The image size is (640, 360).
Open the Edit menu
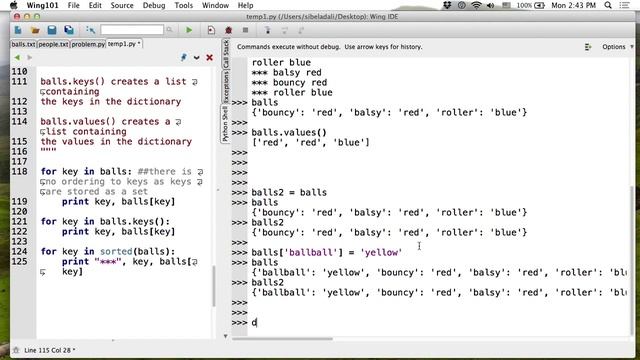pos(95,5)
